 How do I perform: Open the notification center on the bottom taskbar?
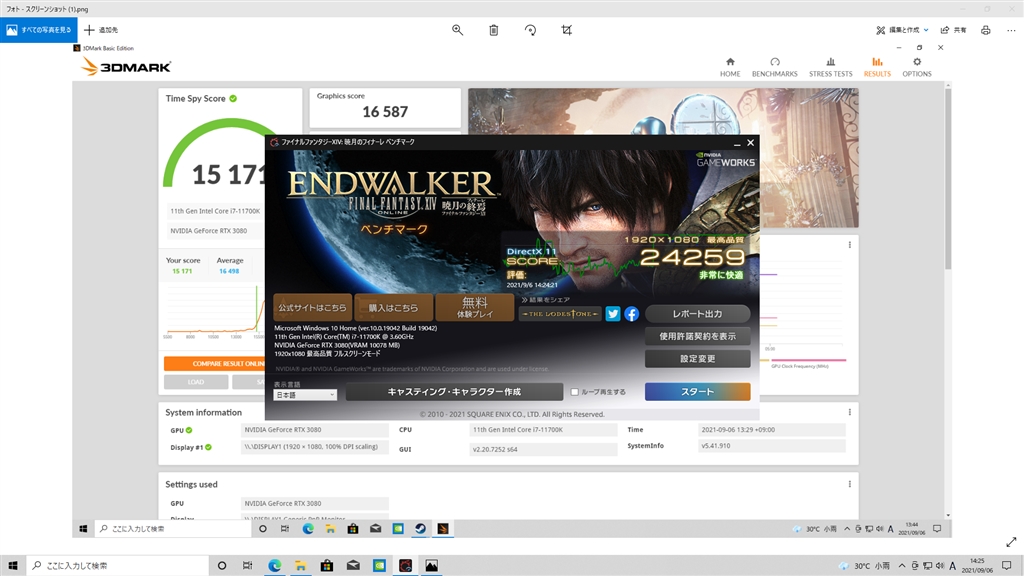(1006, 566)
